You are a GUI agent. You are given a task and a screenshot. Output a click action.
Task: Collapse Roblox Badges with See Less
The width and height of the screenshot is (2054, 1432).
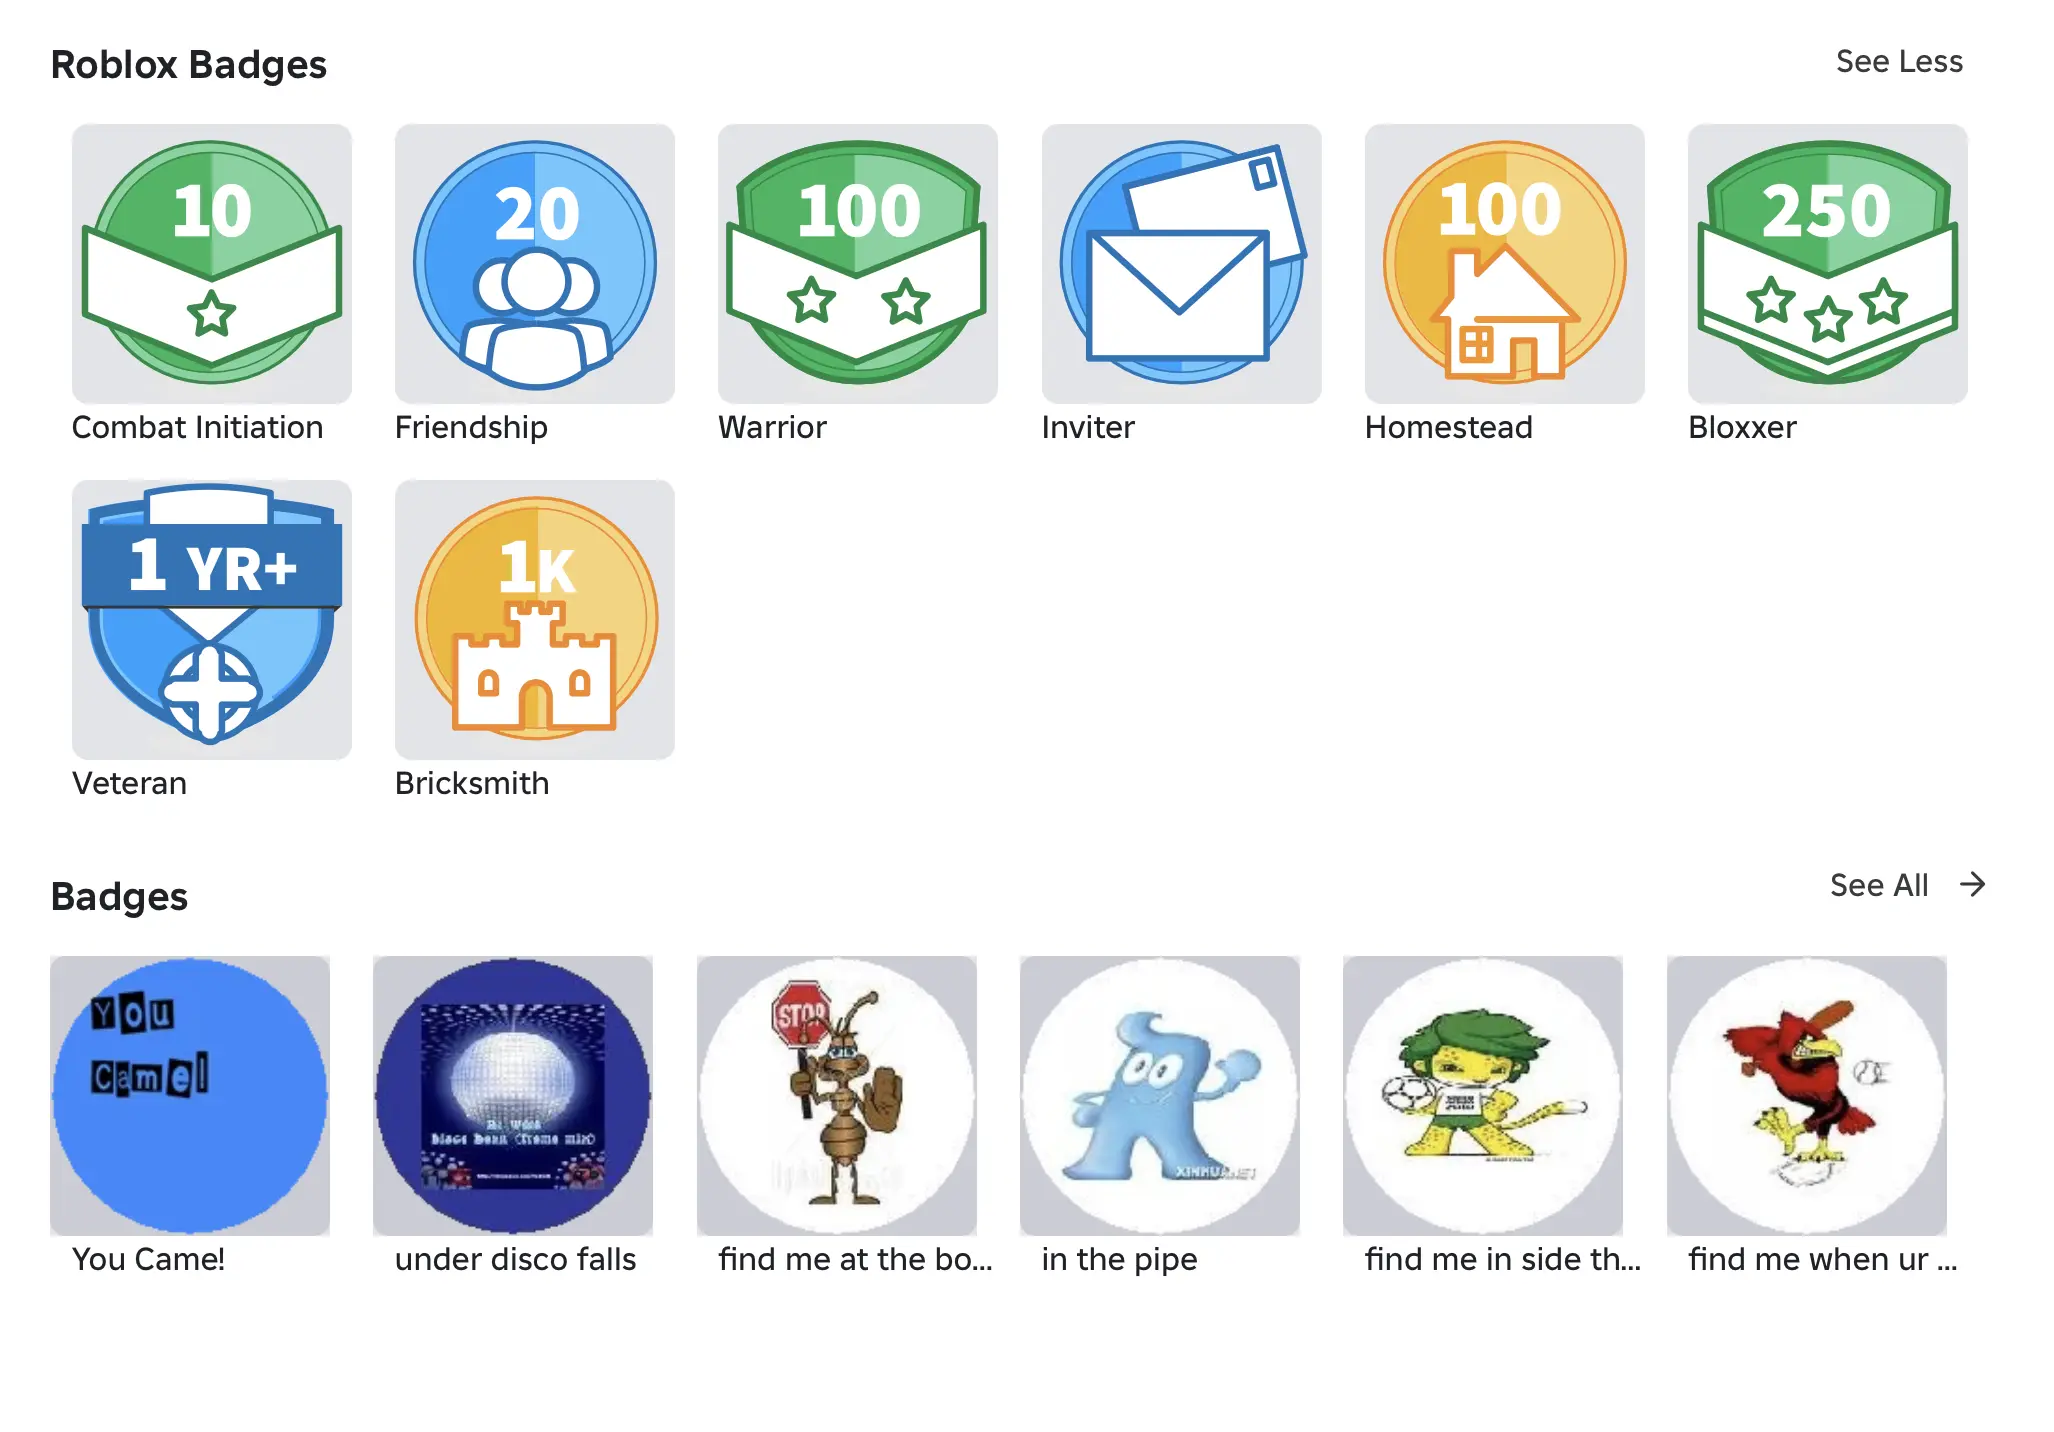tap(1899, 62)
